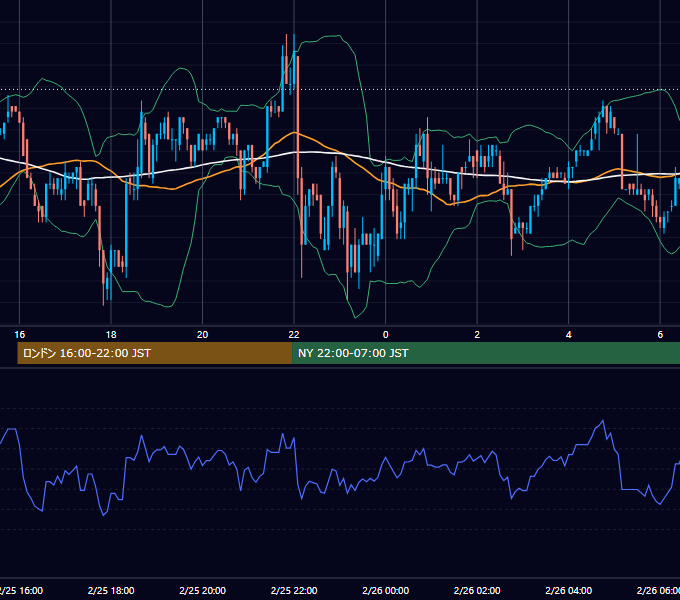Click the 6 hour axis label

point(660,335)
